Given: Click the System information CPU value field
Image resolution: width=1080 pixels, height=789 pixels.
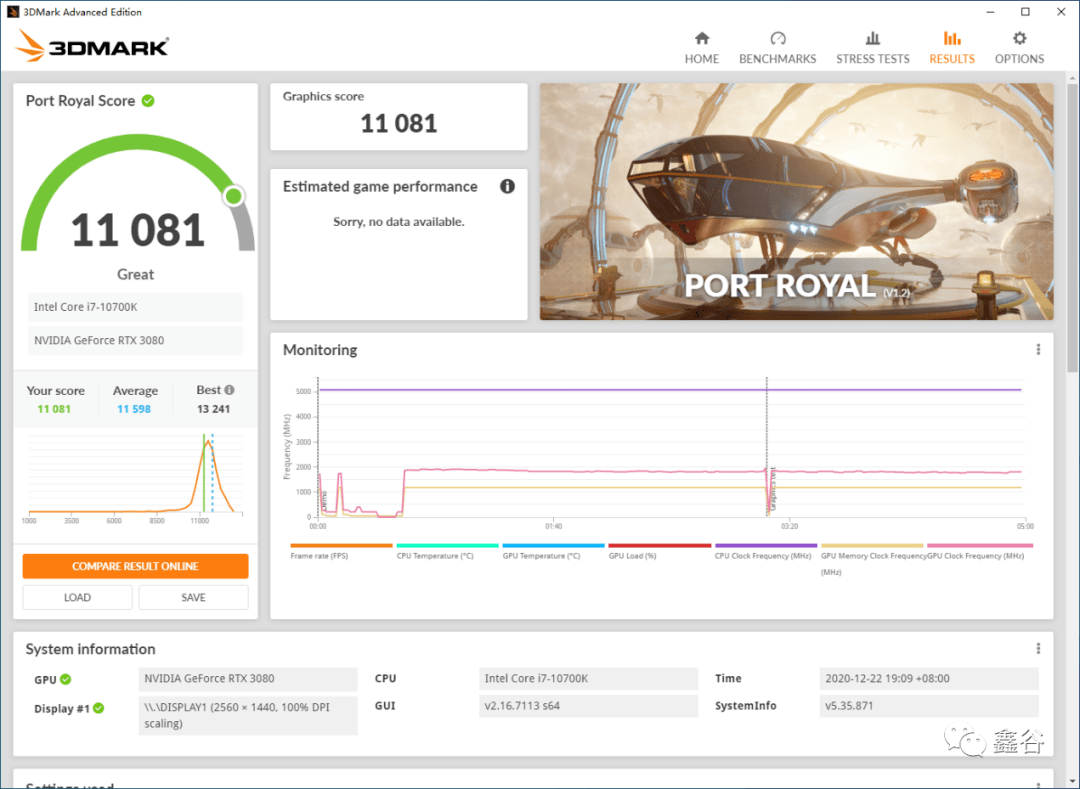Looking at the screenshot, I should pyautogui.click(x=588, y=678).
